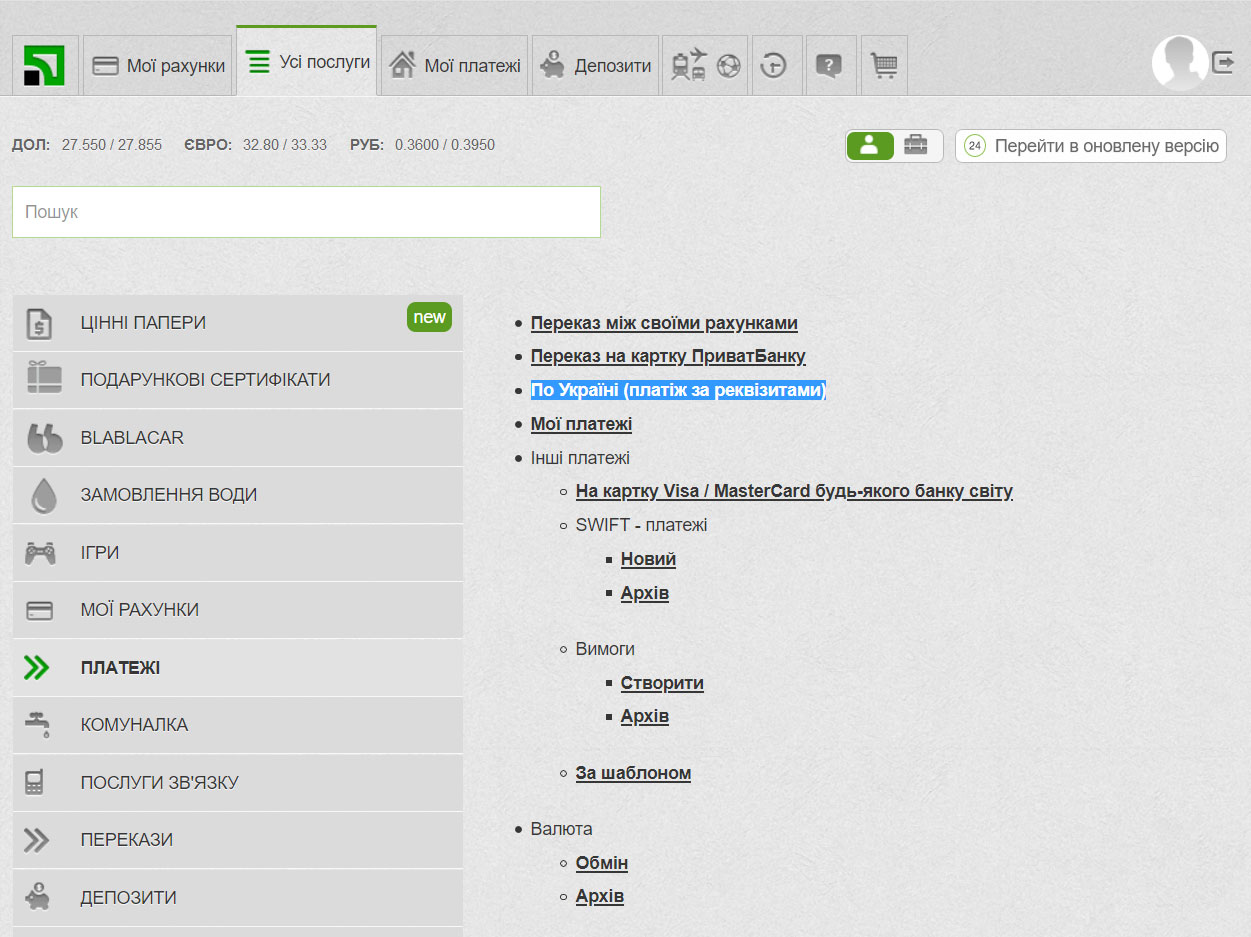
Task: Open the help question mark icon
Action: [829, 66]
